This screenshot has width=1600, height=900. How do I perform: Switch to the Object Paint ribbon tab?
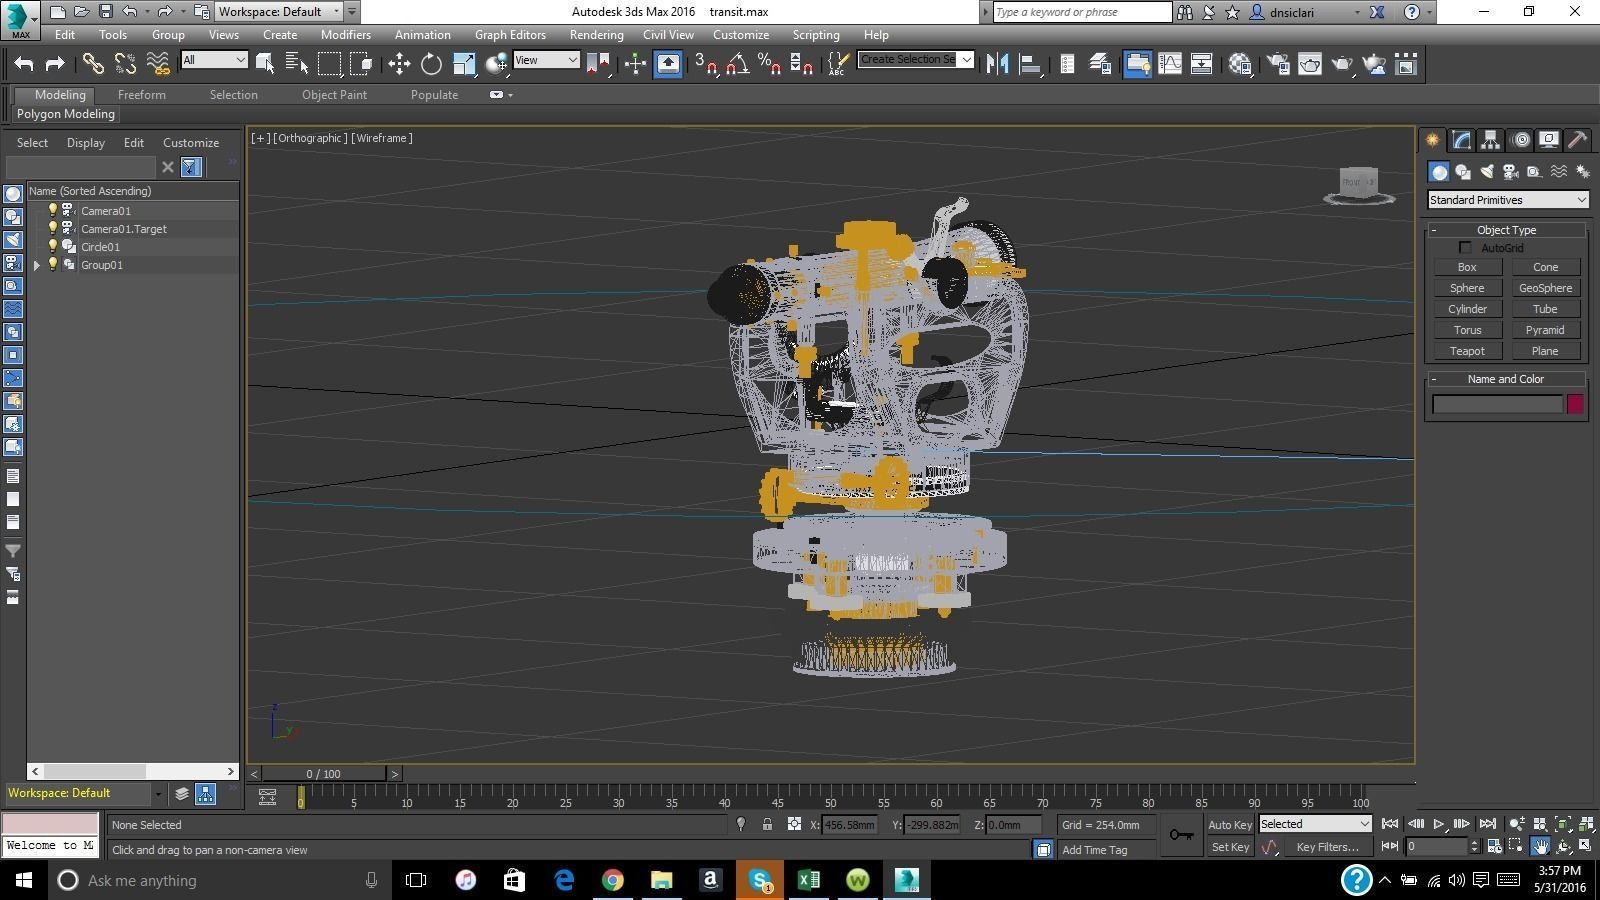334,95
